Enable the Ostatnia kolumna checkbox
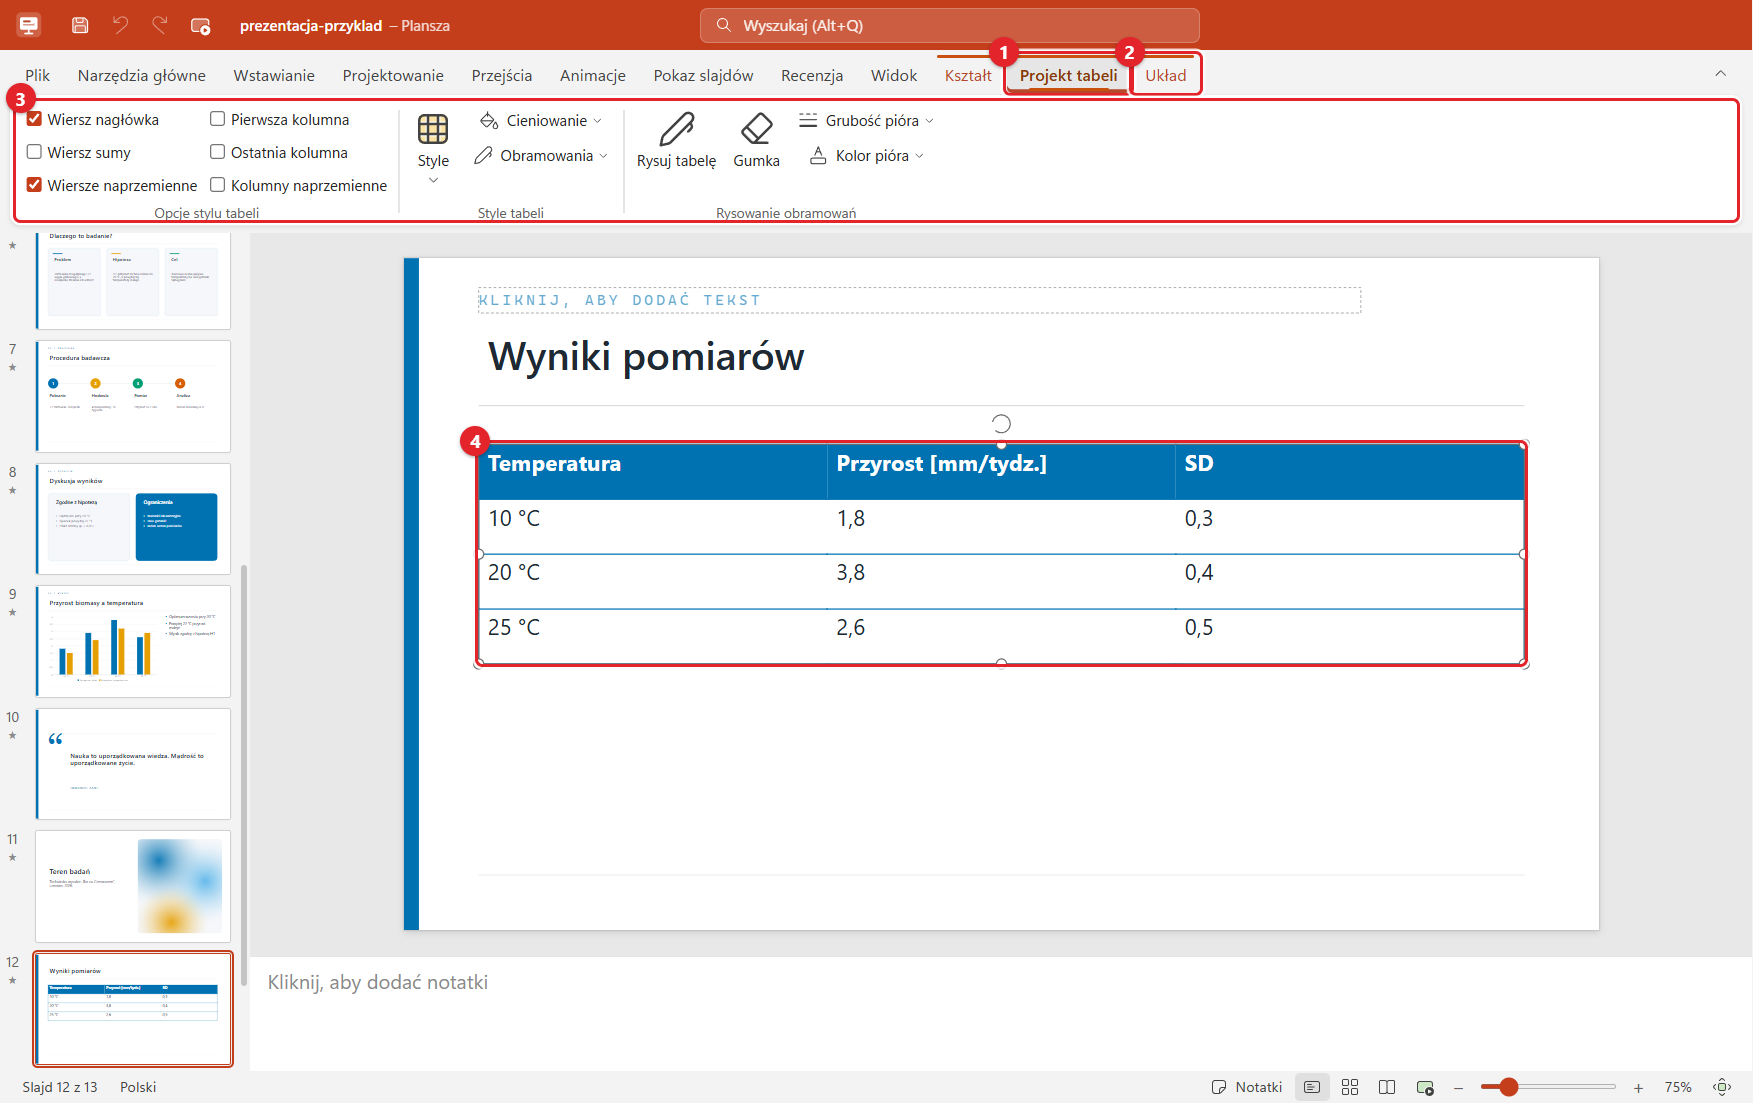 click(x=217, y=152)
